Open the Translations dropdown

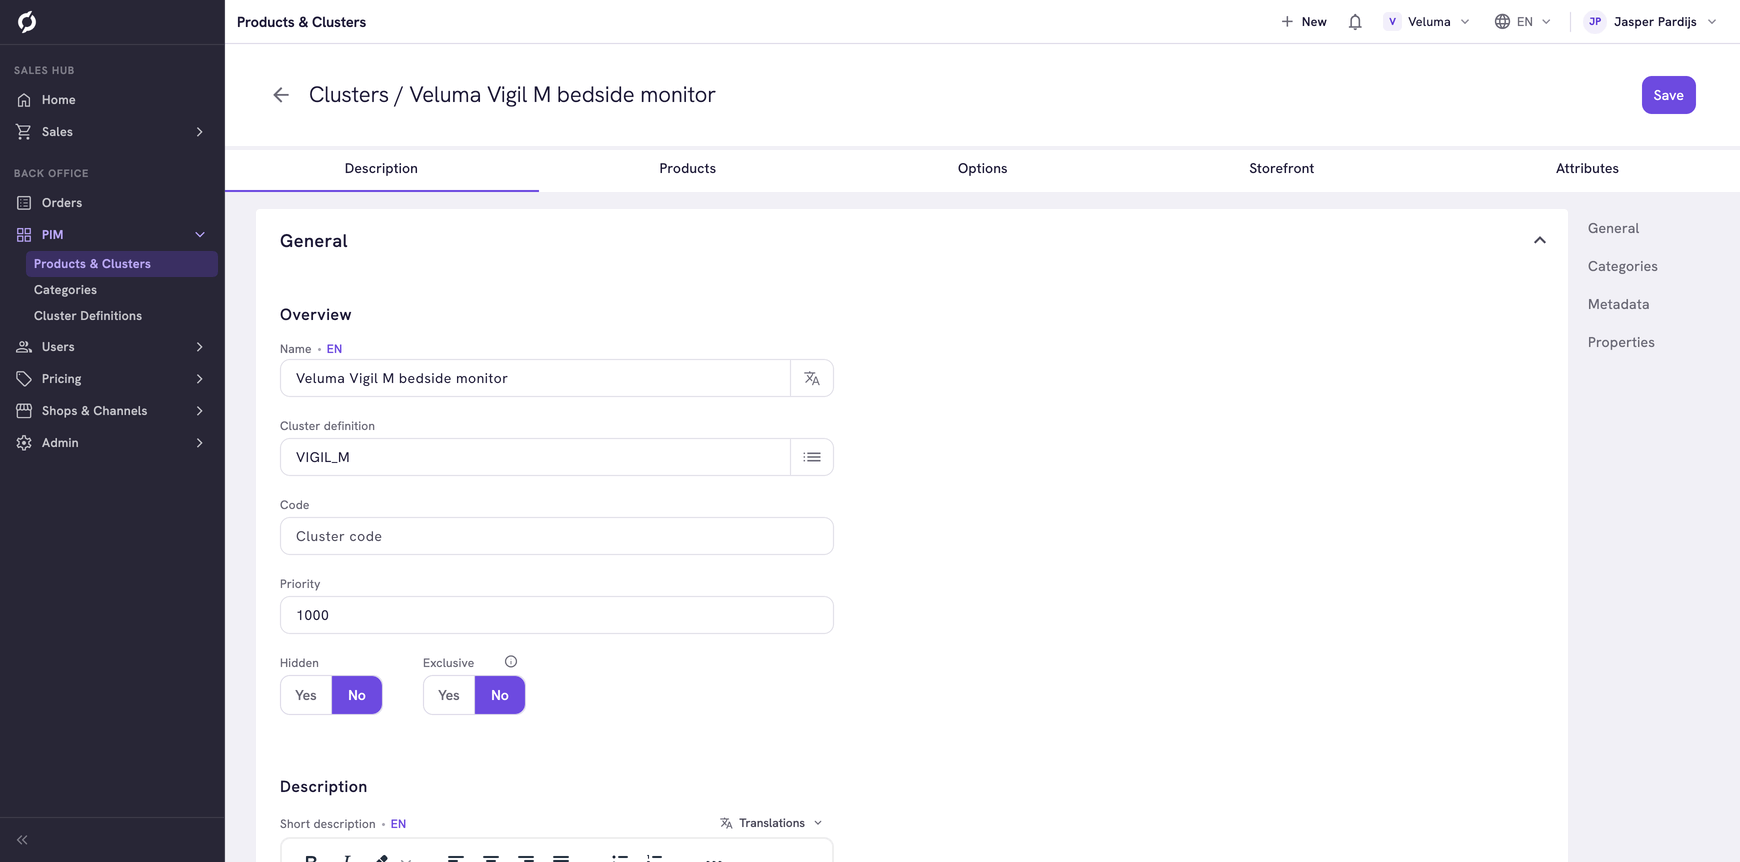point(771,823)
